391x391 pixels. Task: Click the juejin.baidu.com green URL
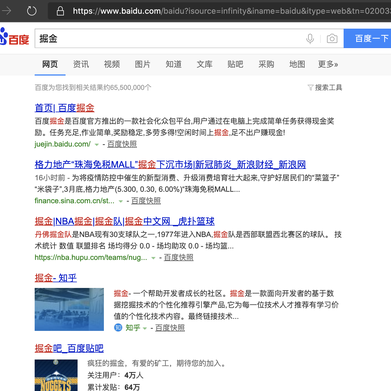click(62, 144)
